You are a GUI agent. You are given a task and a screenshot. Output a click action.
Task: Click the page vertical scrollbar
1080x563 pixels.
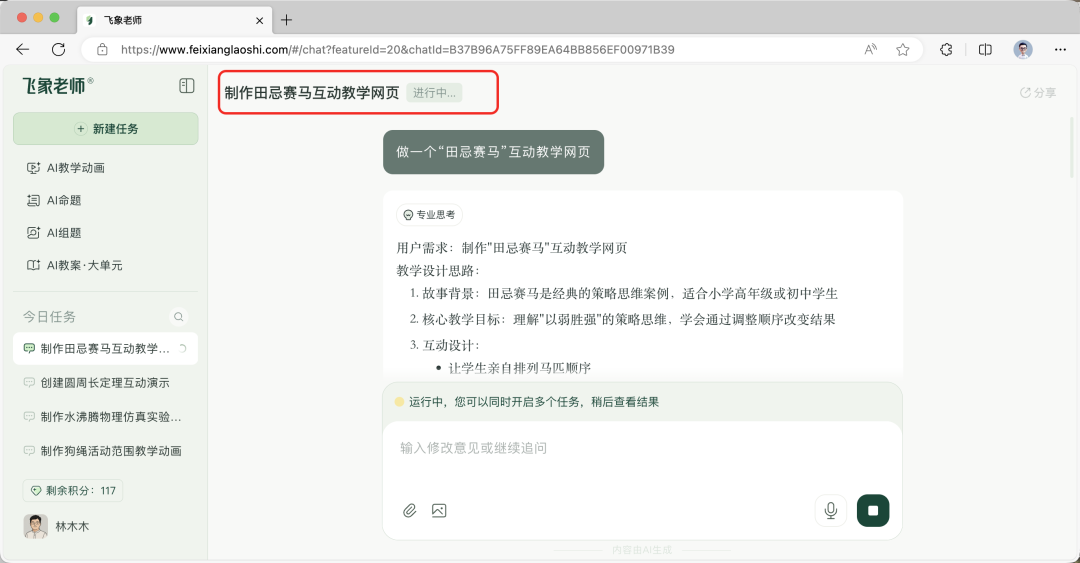(1071, 148)
